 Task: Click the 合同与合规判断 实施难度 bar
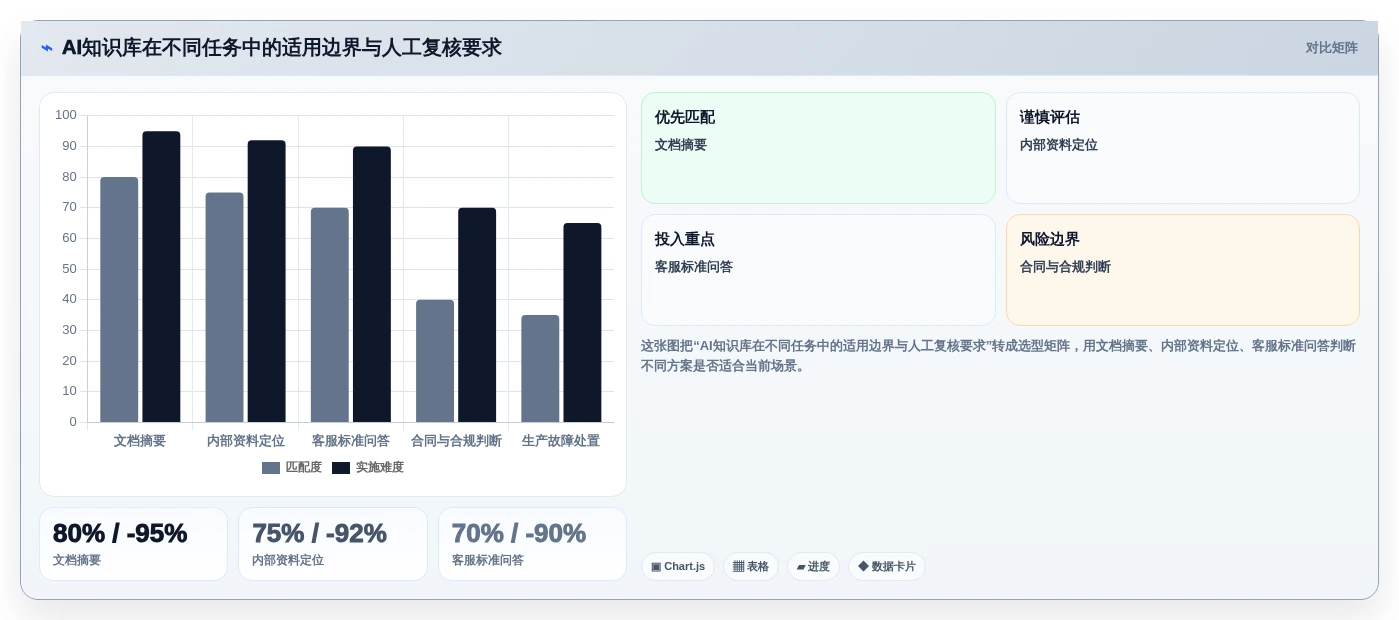(x=477, y=315)
